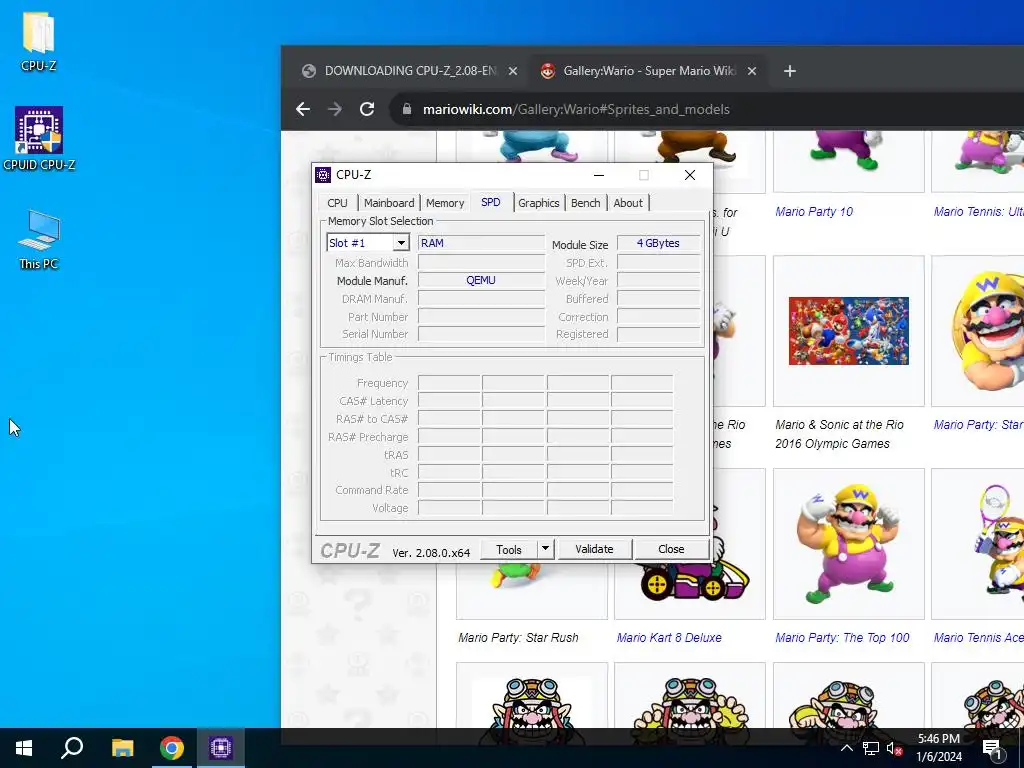Click the CPU-Z title bar icon
The width and height of the screenshot is (1024, 768).
[323, 175]
